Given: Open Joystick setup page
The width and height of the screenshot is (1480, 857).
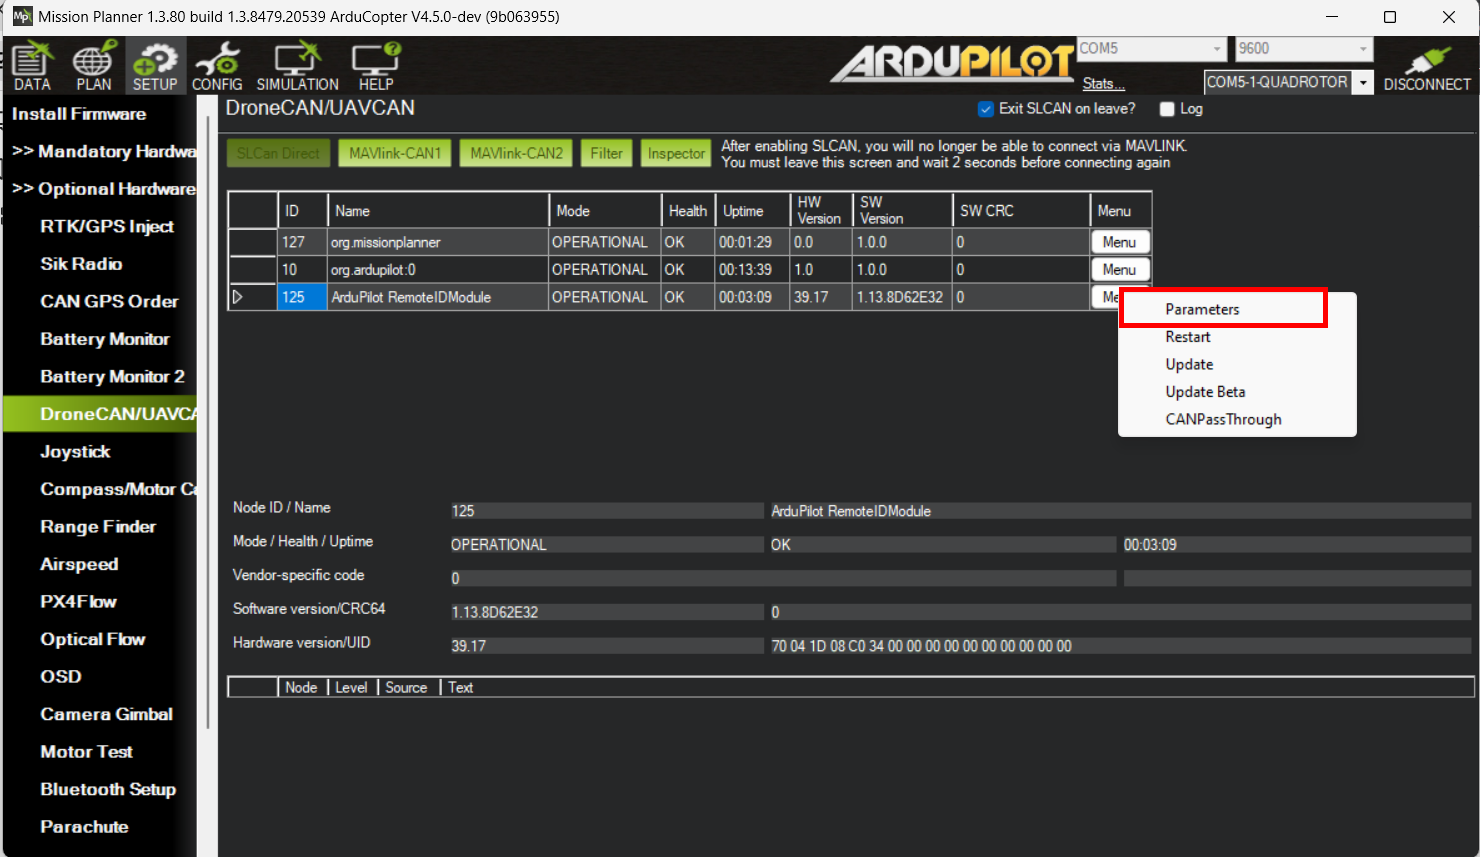Looking at the screenshot, I should (x=75, y=451).
